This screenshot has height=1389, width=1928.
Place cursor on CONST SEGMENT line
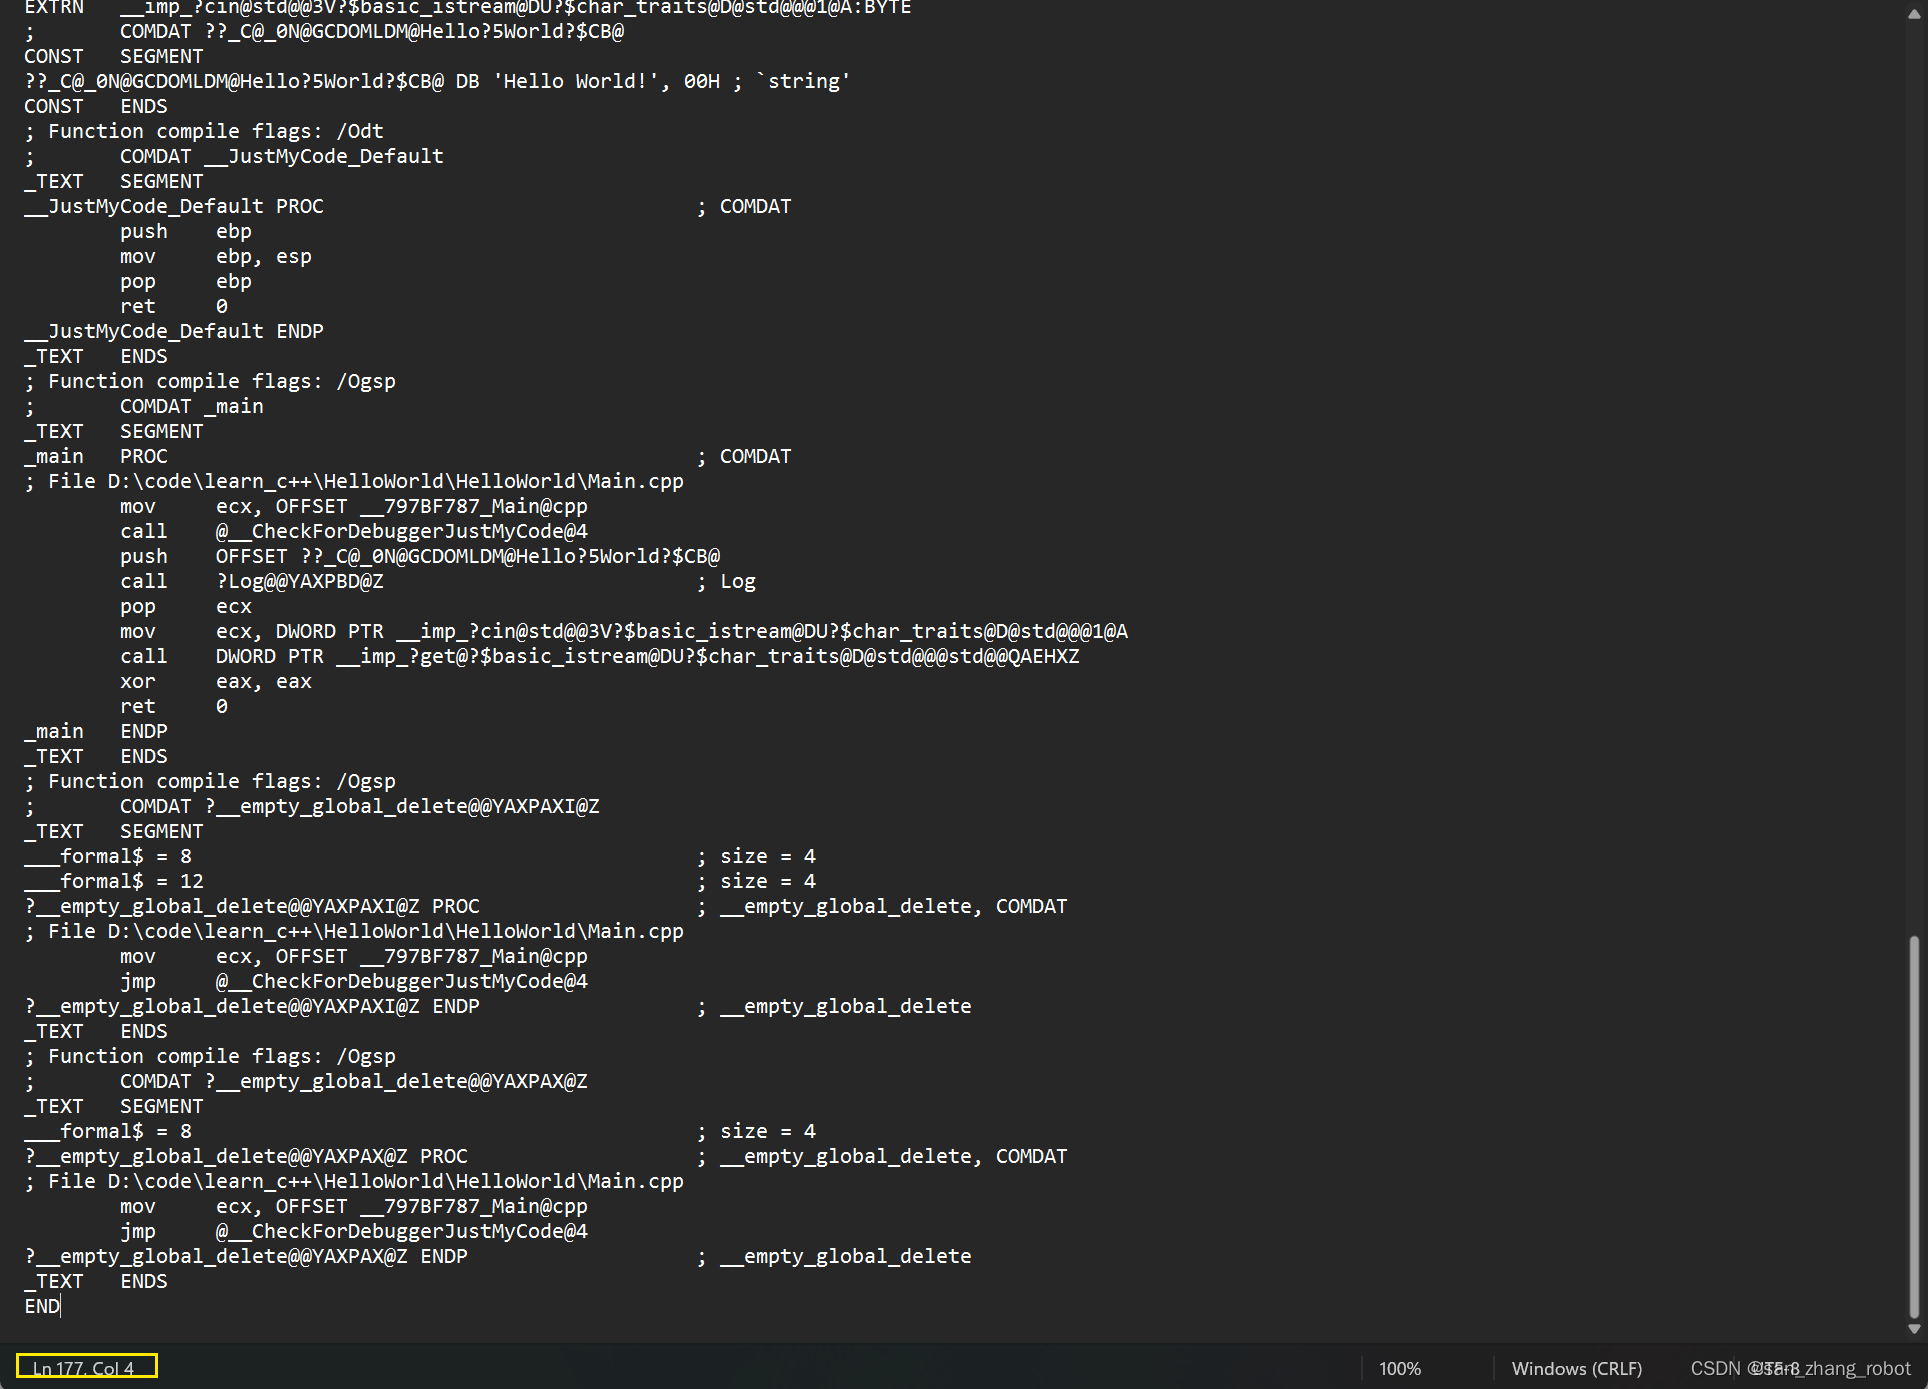[x=100, y=56]
